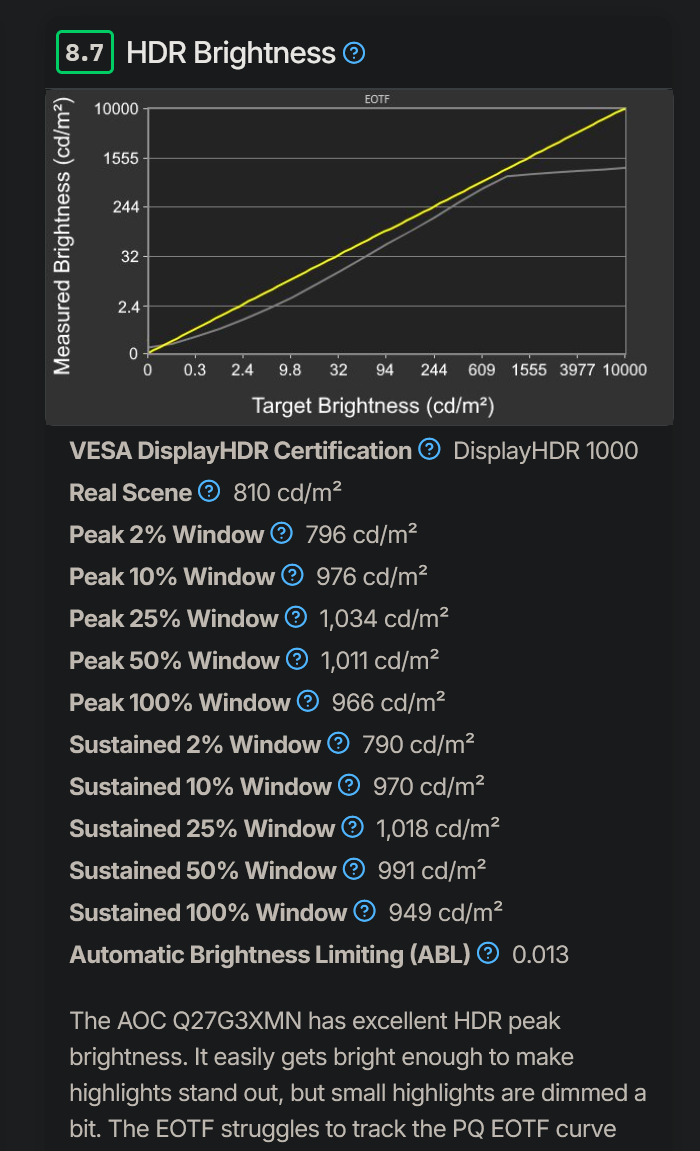Click the Sustained 25% Window question mark

coord(351,828)
